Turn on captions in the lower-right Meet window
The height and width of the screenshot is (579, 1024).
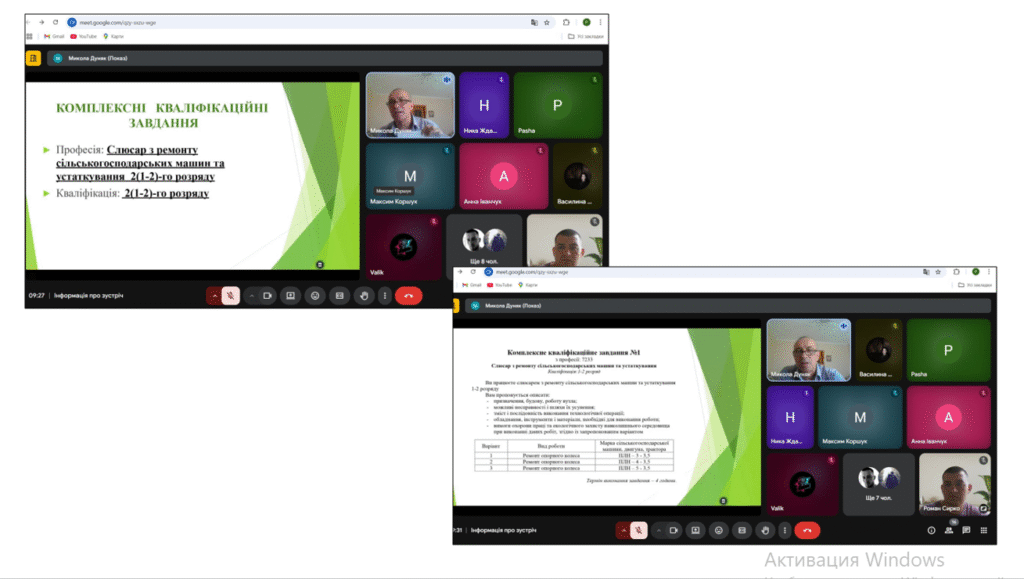[x=743, y=530]
